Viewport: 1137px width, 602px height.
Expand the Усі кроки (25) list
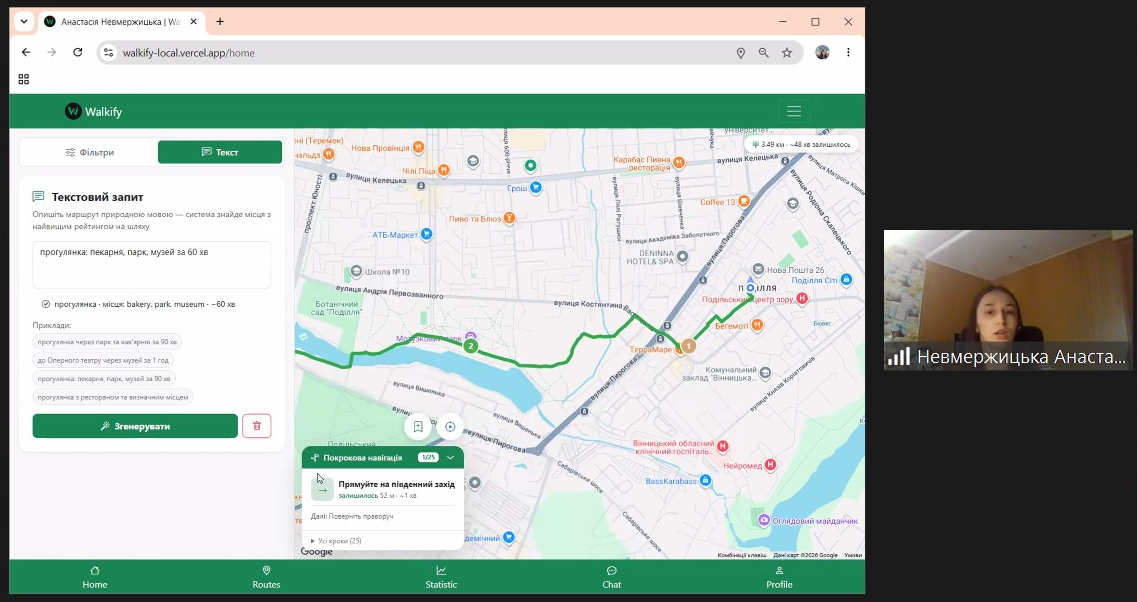click(x=336, y=541)
